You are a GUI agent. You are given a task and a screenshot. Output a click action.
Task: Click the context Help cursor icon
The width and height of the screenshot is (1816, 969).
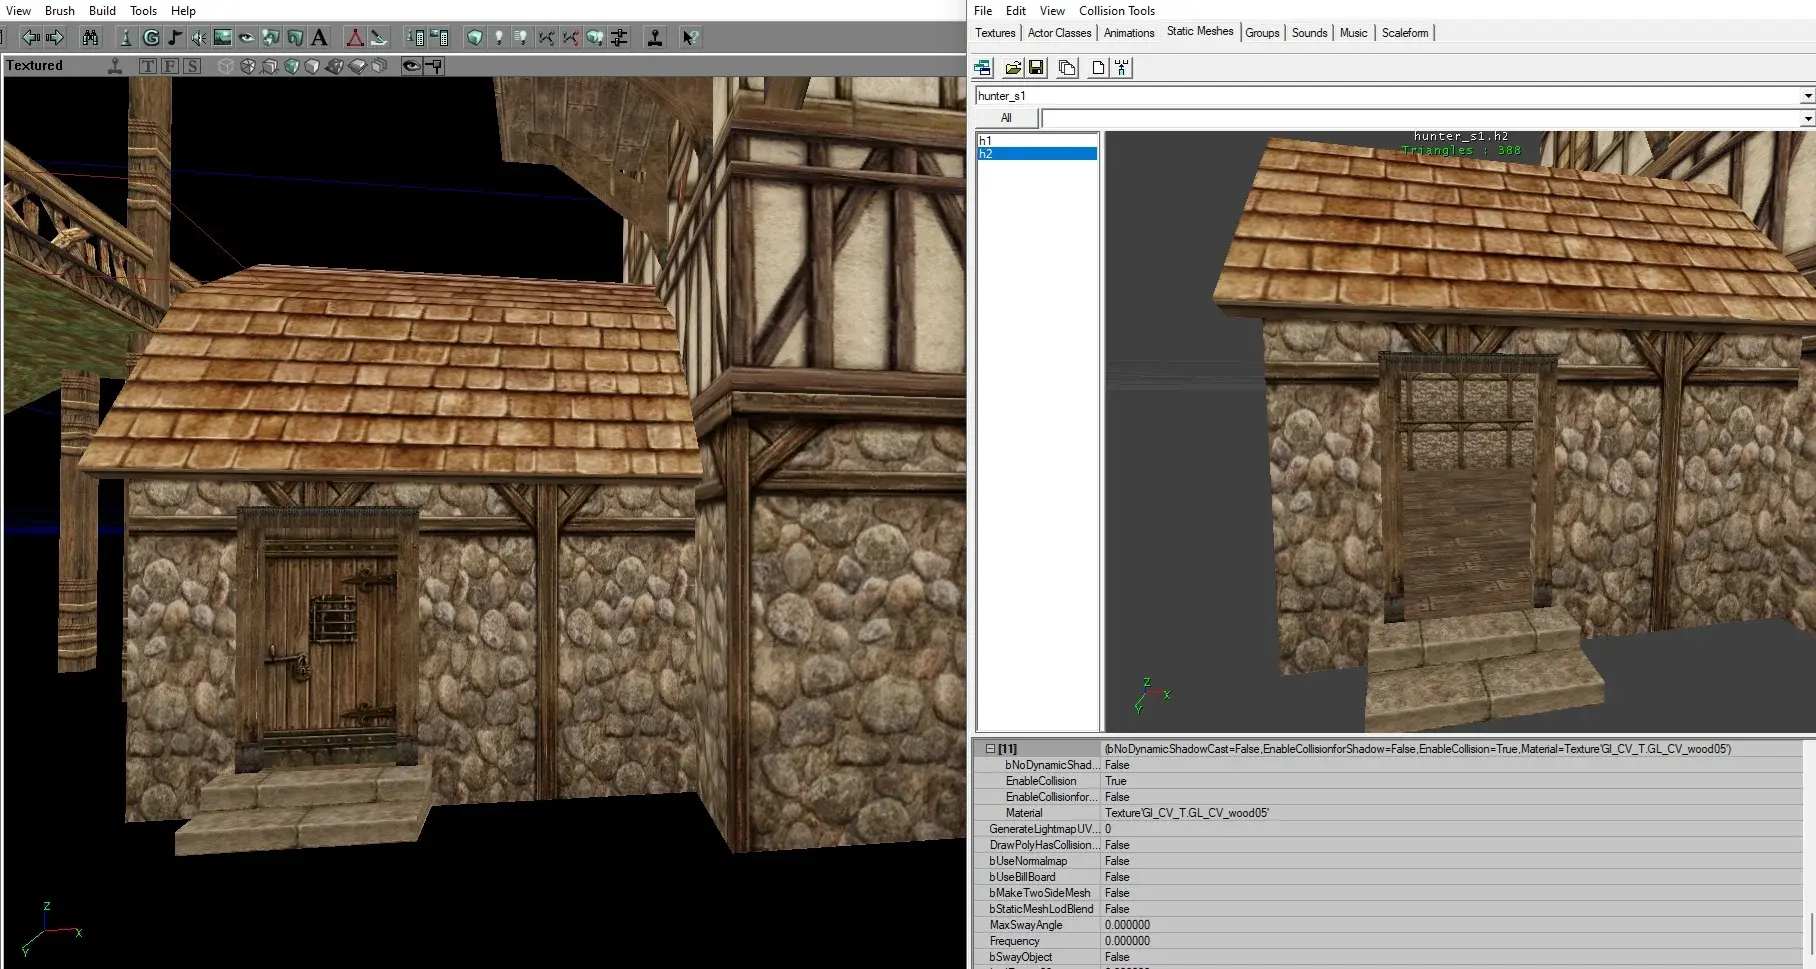click(x=690, y=38)
